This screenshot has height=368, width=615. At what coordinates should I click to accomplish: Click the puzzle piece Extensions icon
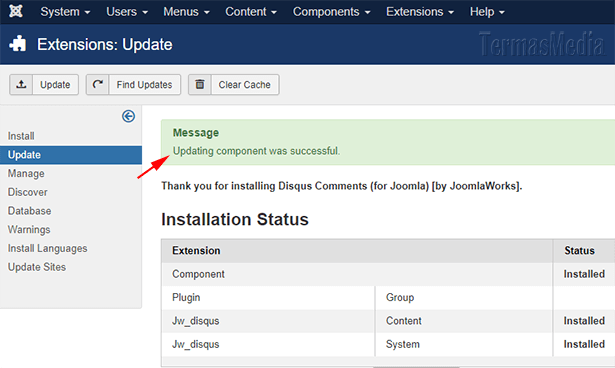tap(18, 44)
